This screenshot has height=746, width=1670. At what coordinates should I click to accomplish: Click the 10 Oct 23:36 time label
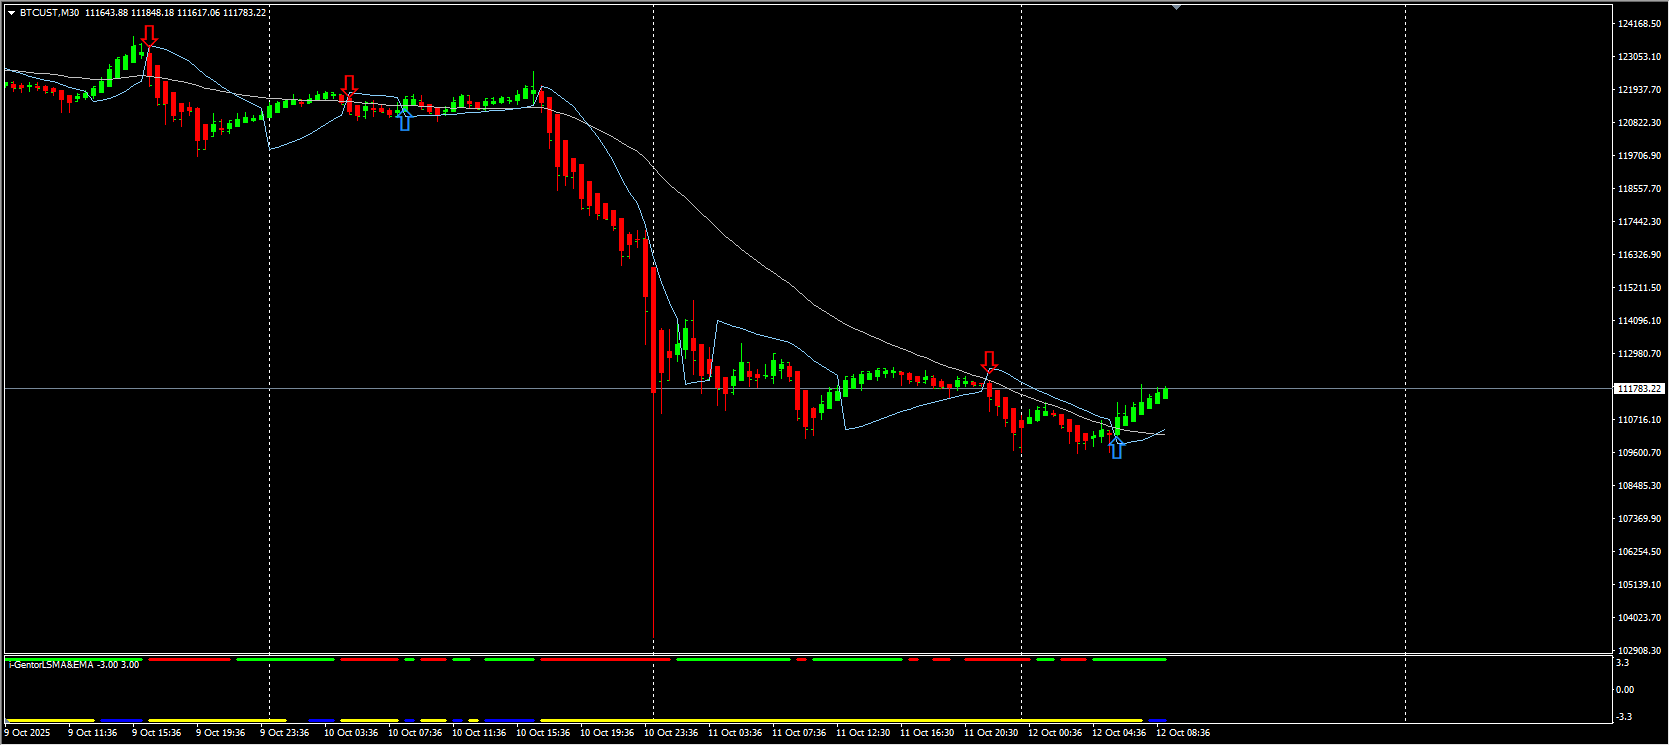[671, 733]
